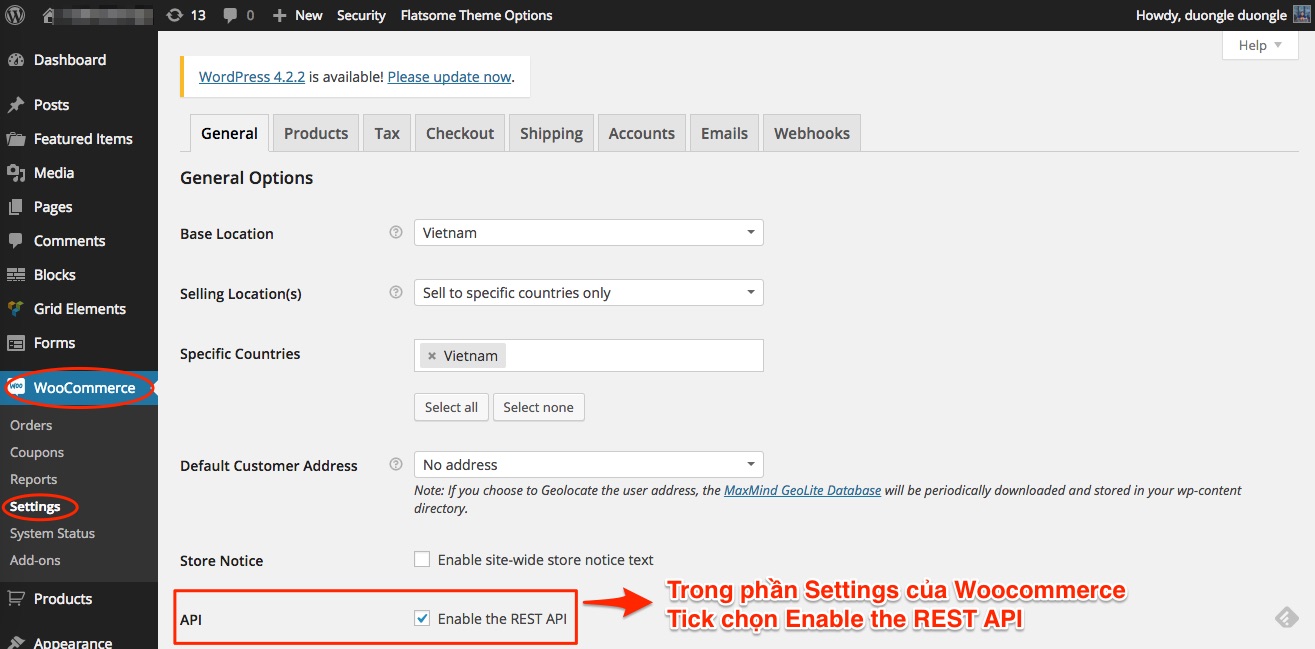Screen dimensions: 1315x649
Task: Open Settings under WooCommerce
Action: [x=35, y=506]
